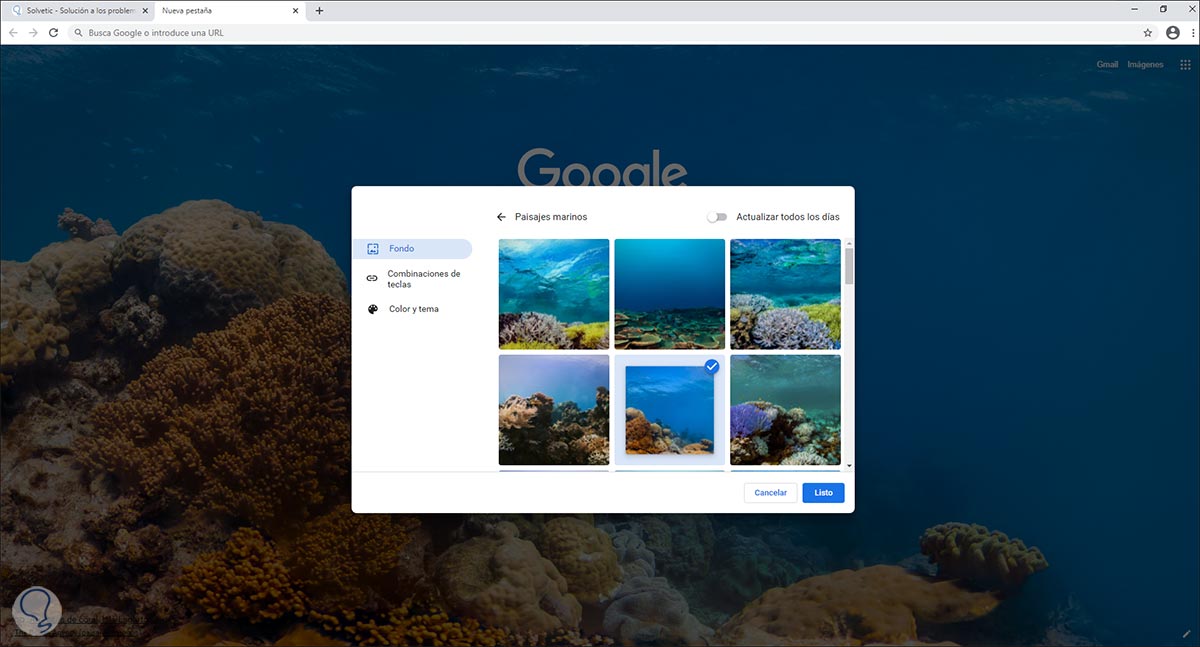This screenshot has height=647, width=1200.
Task: Click the scrollbar down arrow in gallery
Action: pyautogui.click(x=849, y=465)
